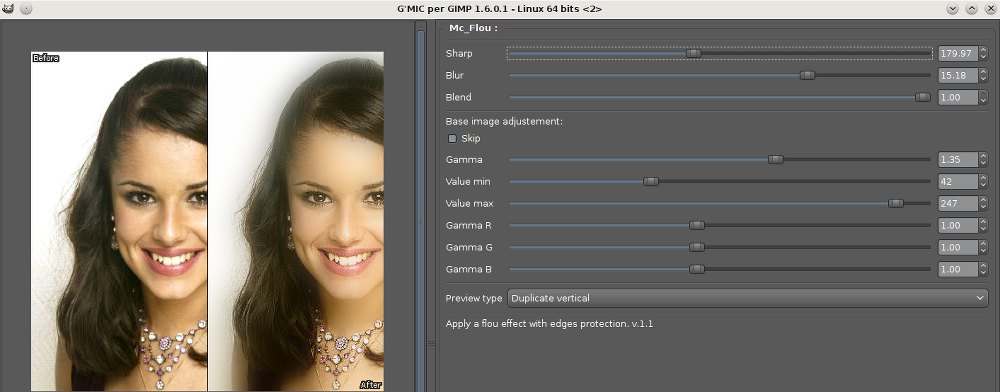Open the Preview type dropdown
Viewport: 1000px width, 392px height.
click(x=748, y=298)
